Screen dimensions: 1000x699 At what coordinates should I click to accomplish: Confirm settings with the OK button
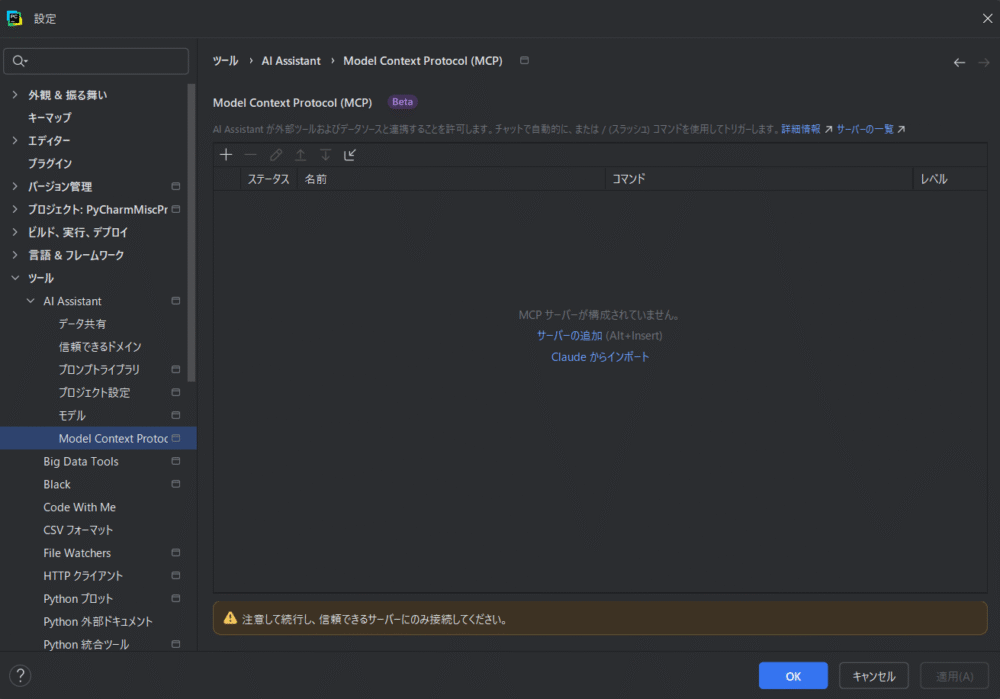tap(793, 675)
